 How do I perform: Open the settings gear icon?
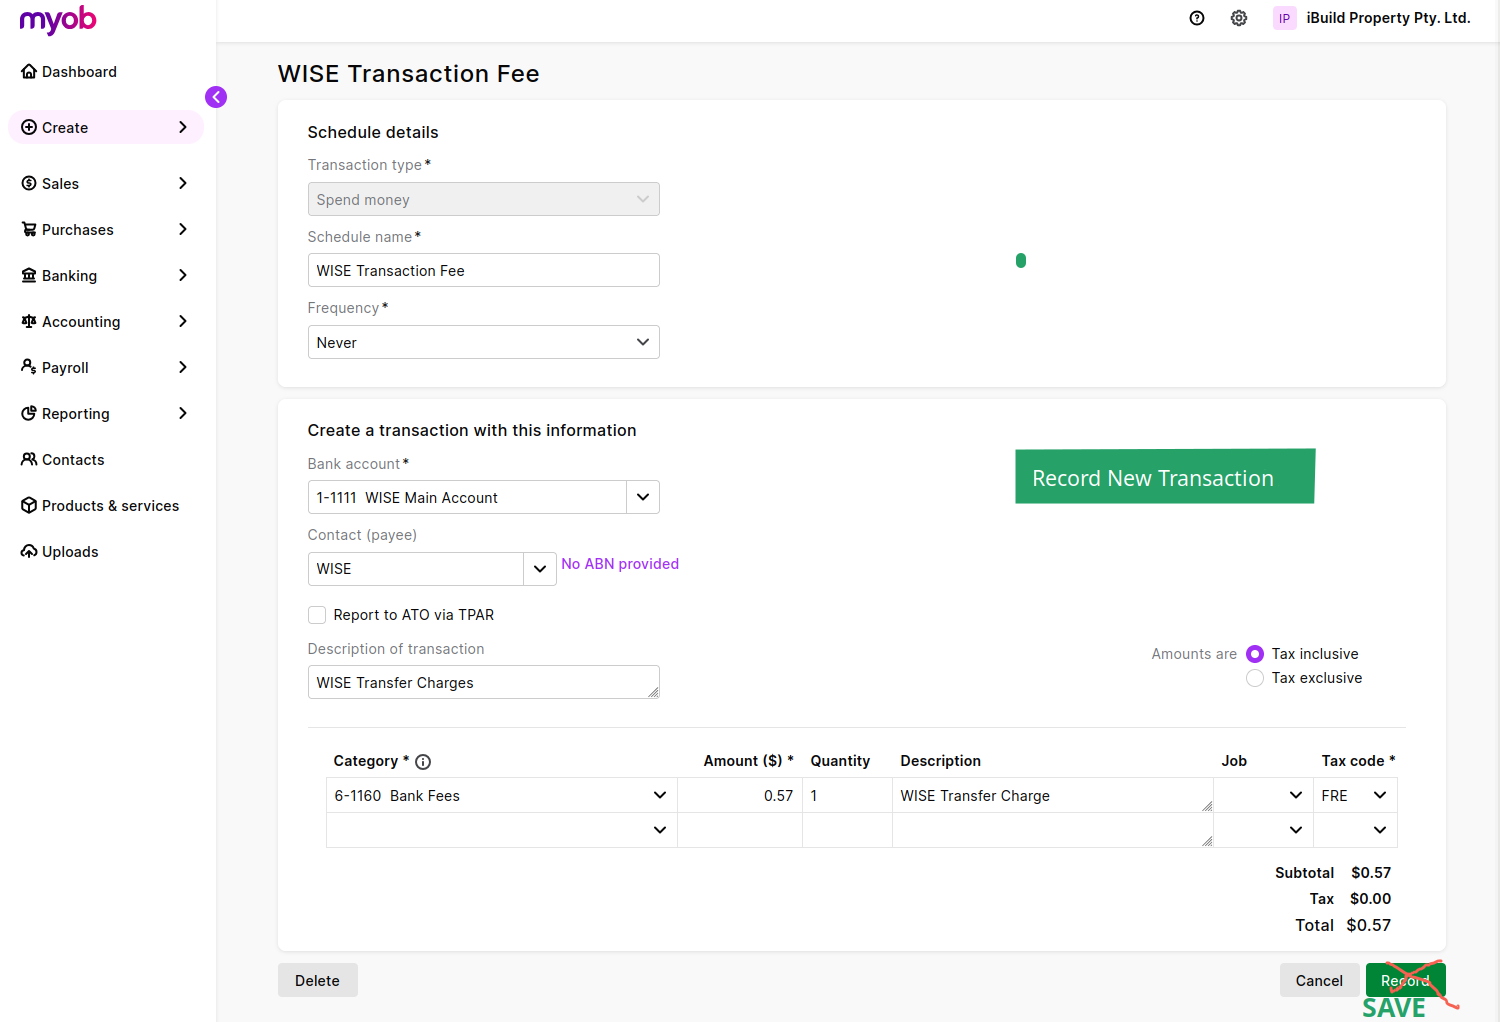pyautogui.click(x=1239, y=18)
